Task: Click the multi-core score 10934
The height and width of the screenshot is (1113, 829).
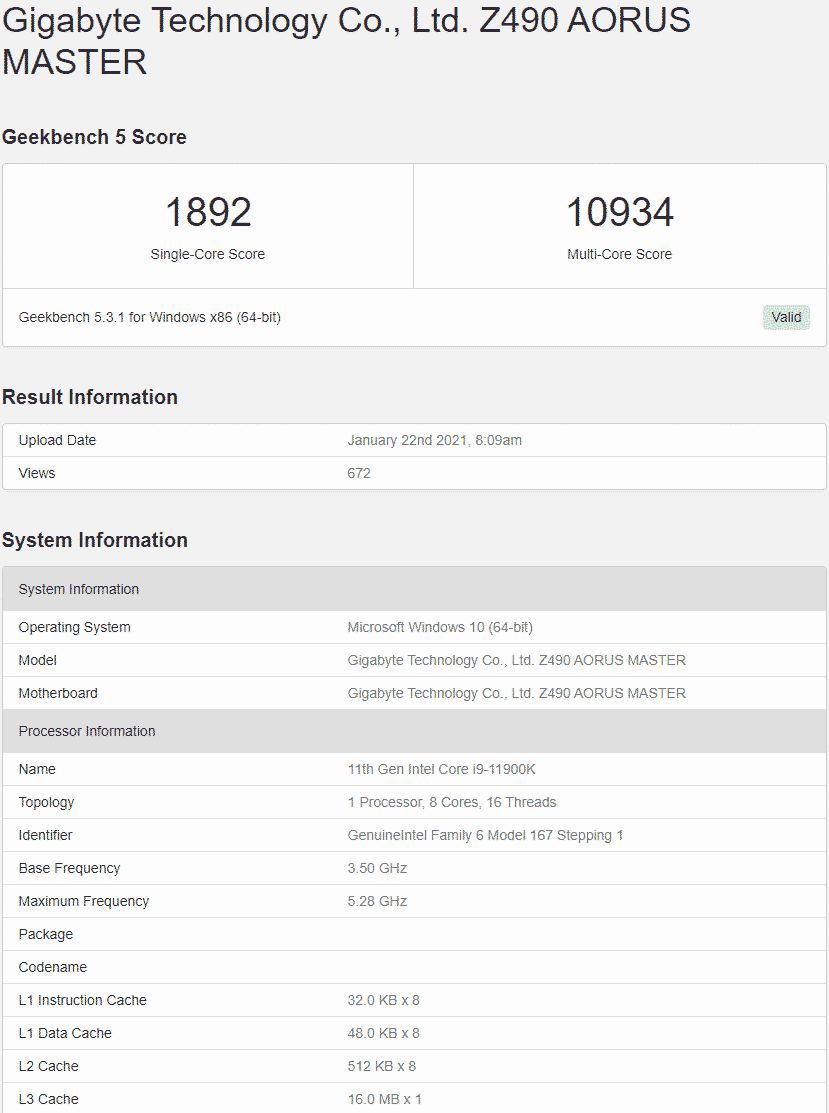Action: 619,212
